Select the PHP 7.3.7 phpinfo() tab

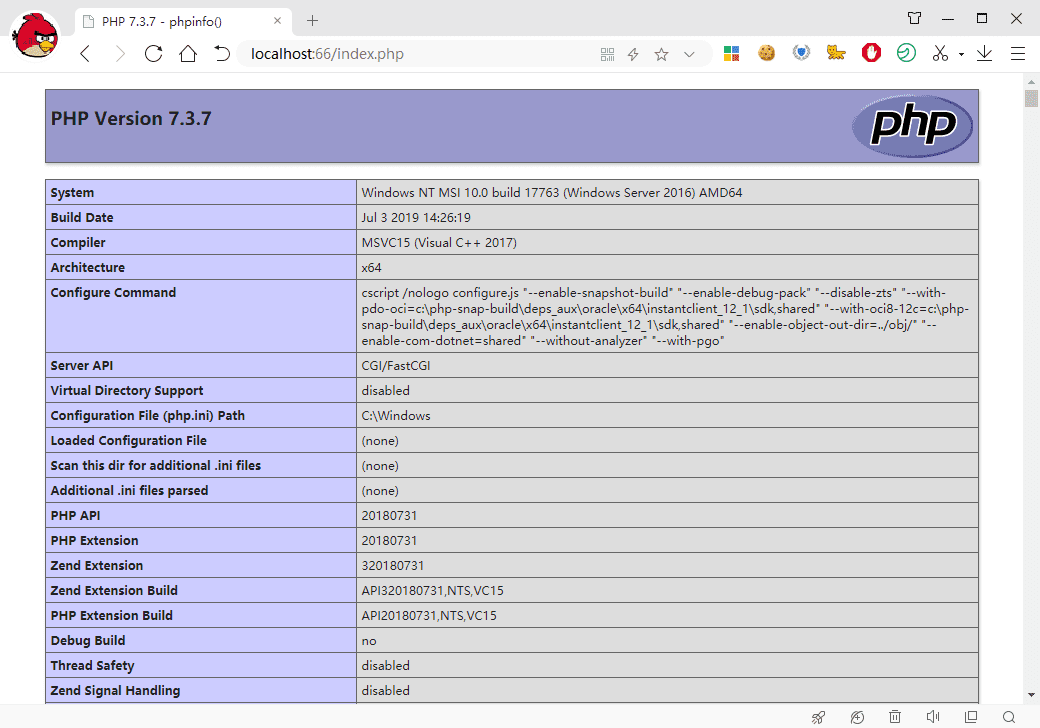175,20
